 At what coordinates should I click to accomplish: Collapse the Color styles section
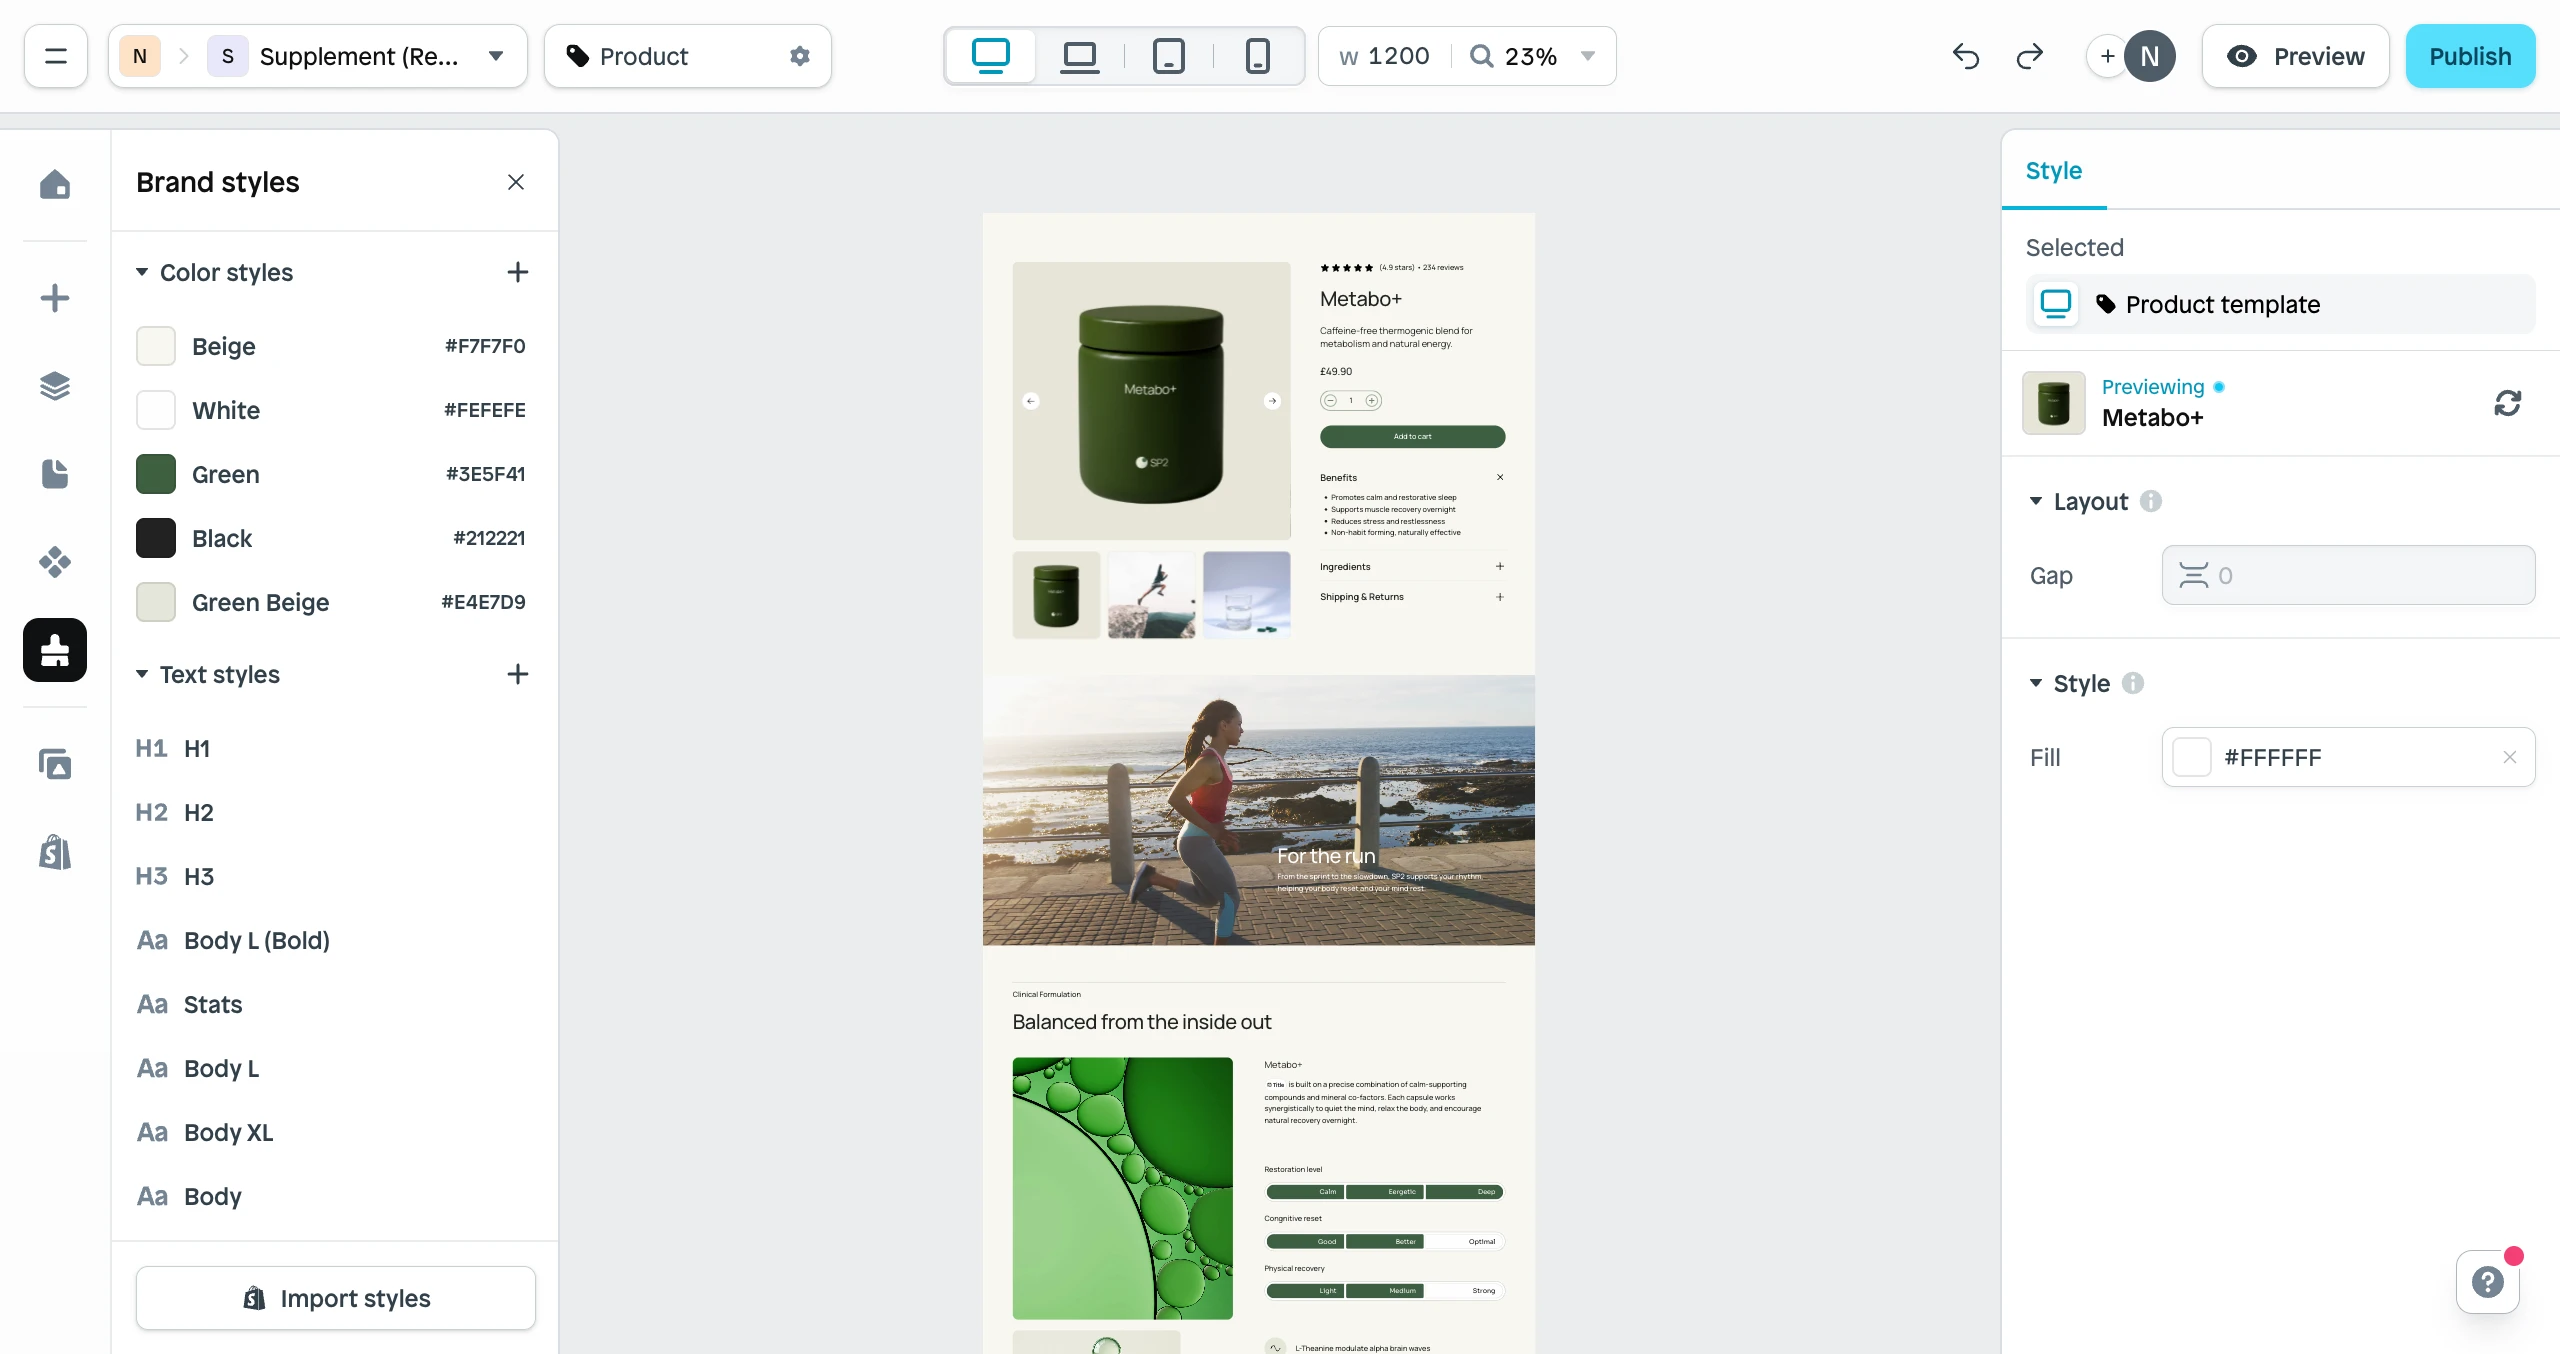[x=142, y=272]
